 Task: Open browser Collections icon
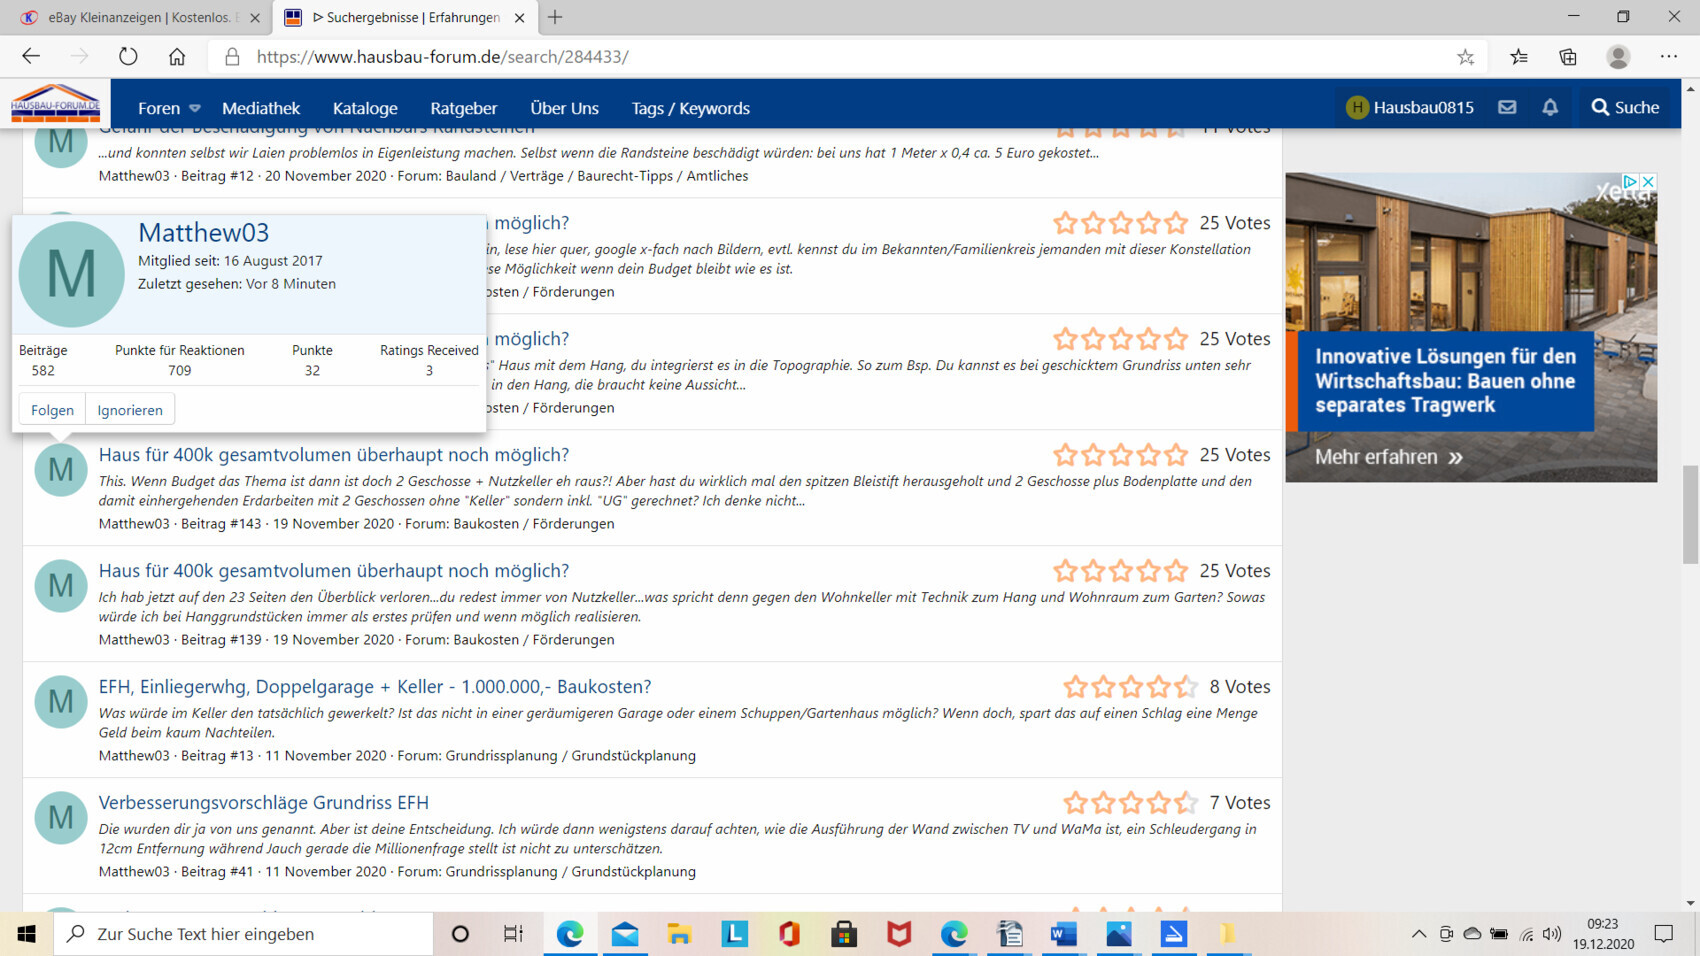click(x=1567, y=57)
